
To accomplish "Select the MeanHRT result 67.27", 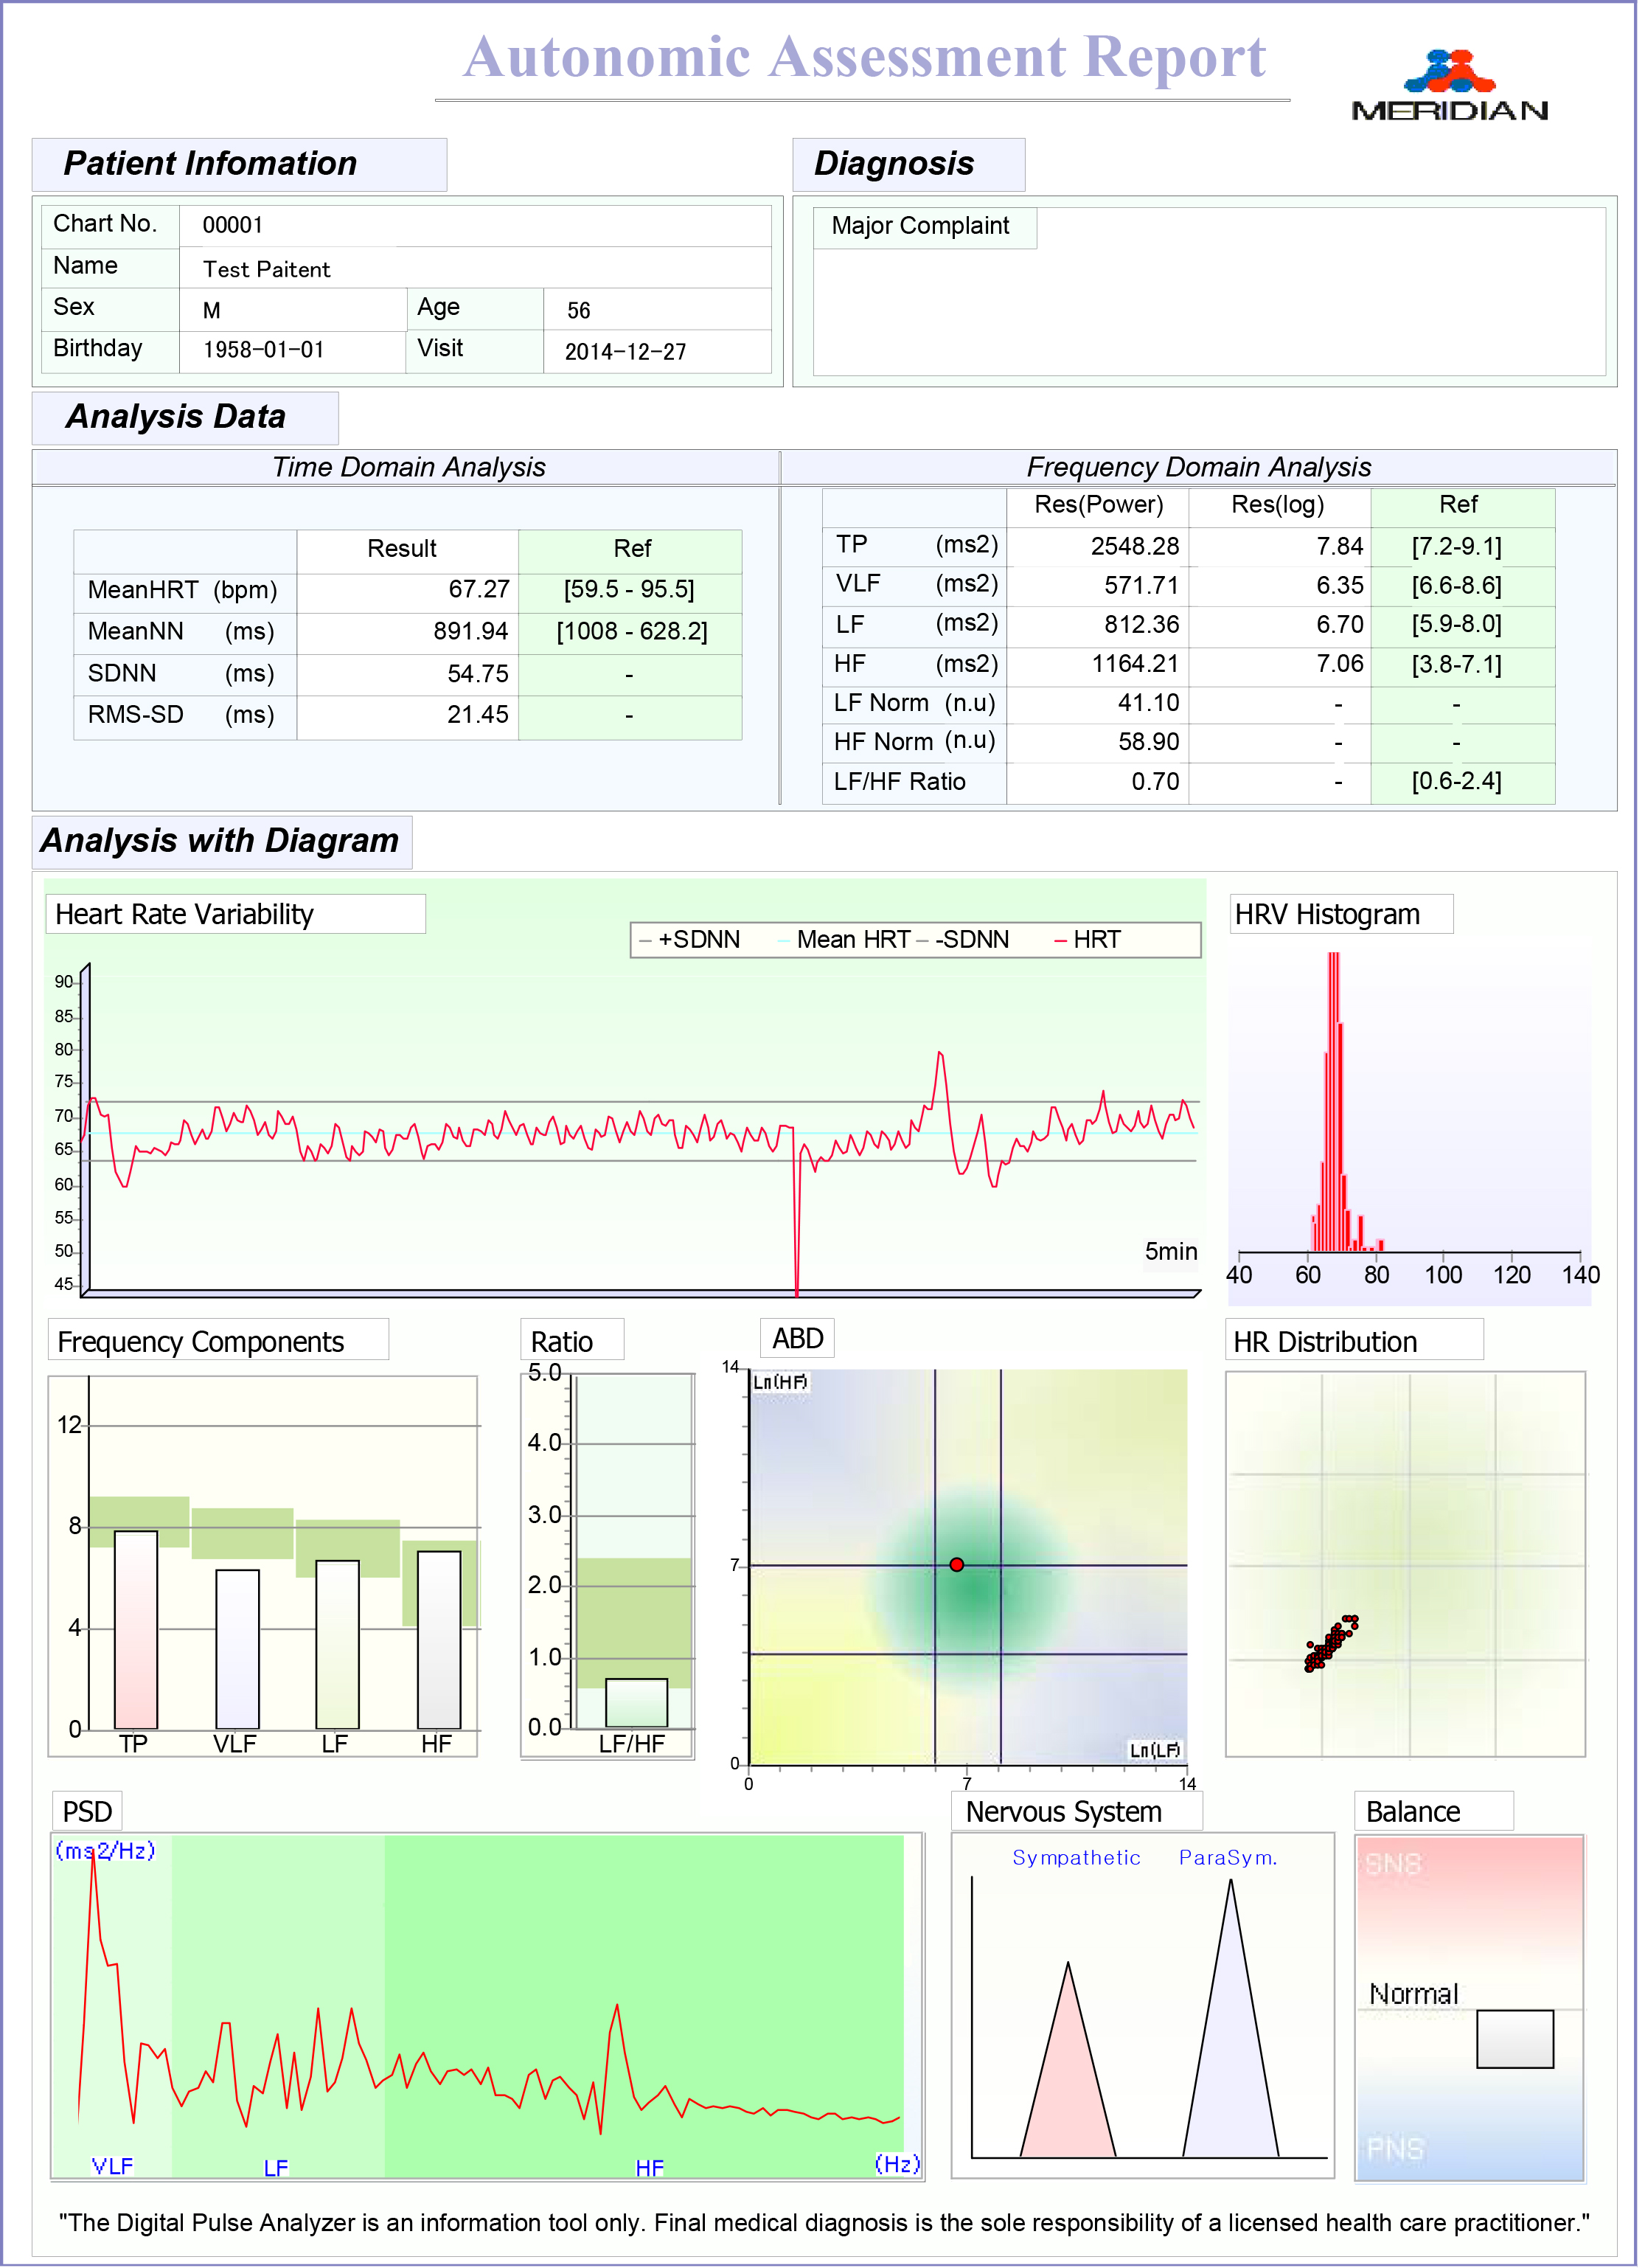I will pos(481,591).
